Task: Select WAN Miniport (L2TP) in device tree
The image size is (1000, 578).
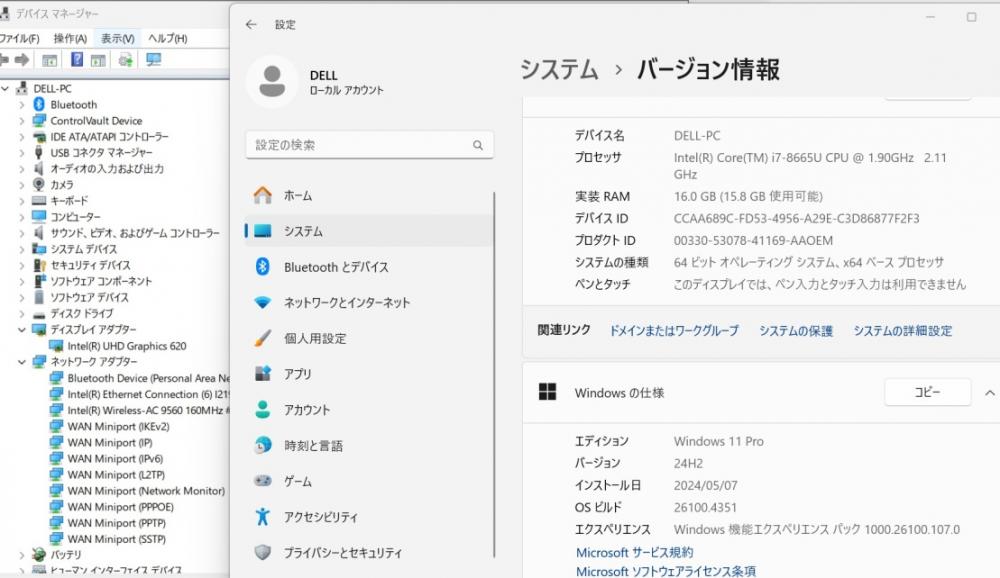Action: [116, 475]
